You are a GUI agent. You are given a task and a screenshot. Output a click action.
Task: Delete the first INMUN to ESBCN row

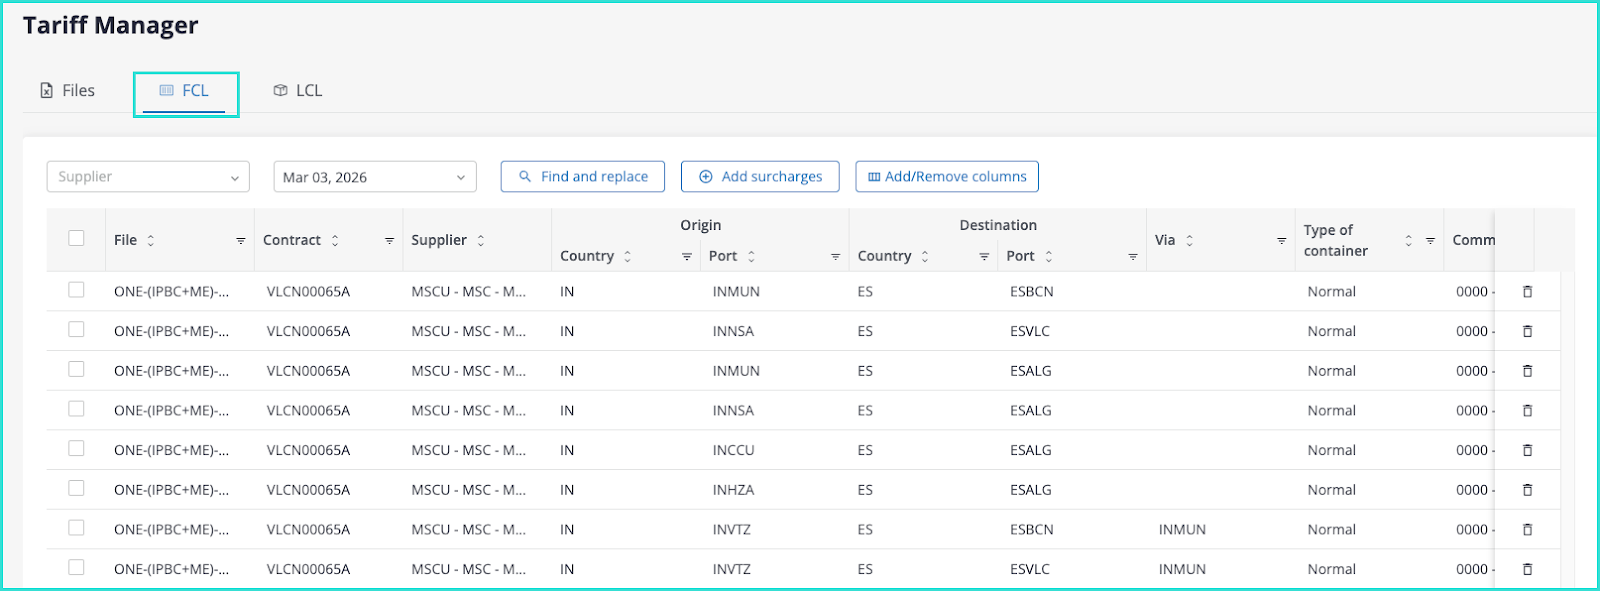(1527, 292)
